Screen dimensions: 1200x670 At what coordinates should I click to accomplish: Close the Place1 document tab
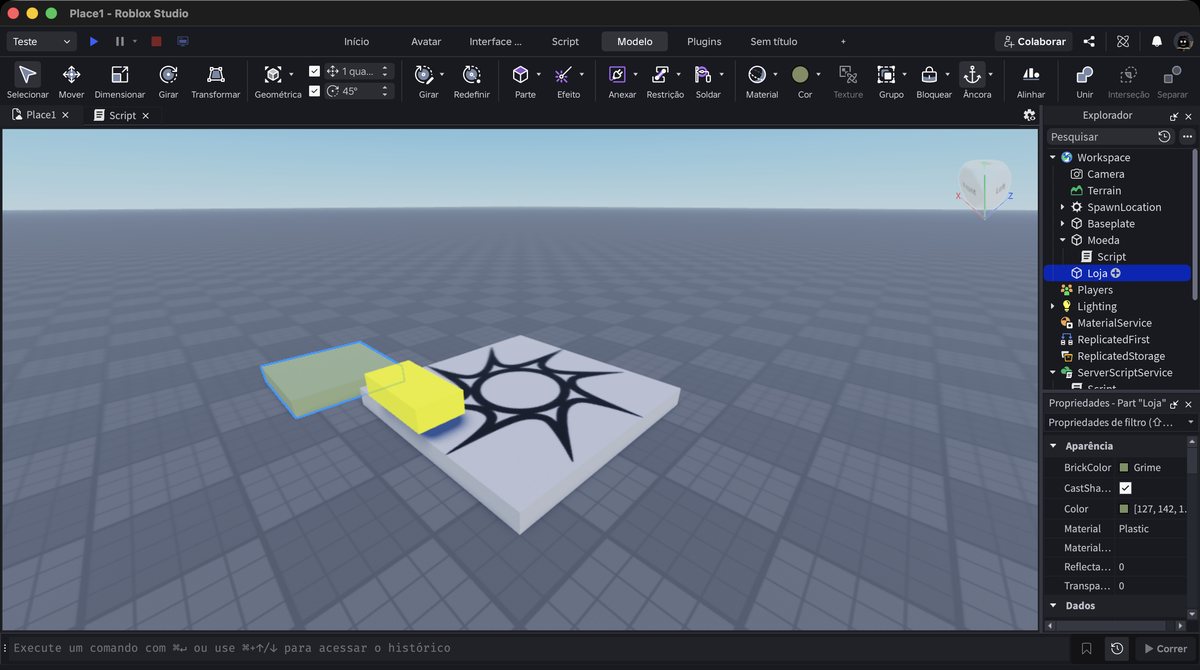coord(65,115)
